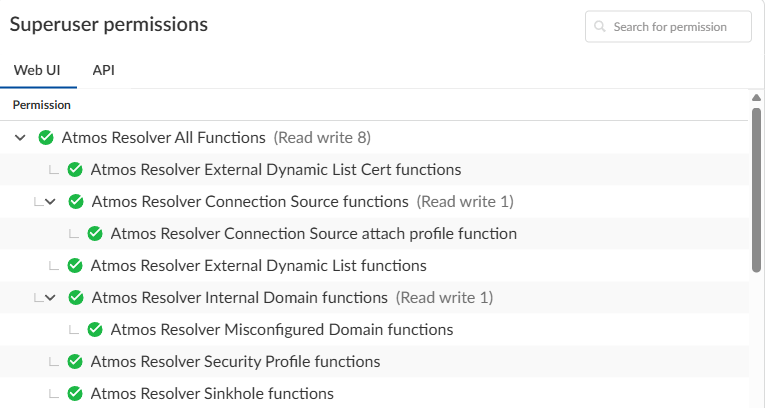Collapse Internal Domain functions node

point(50,298)
